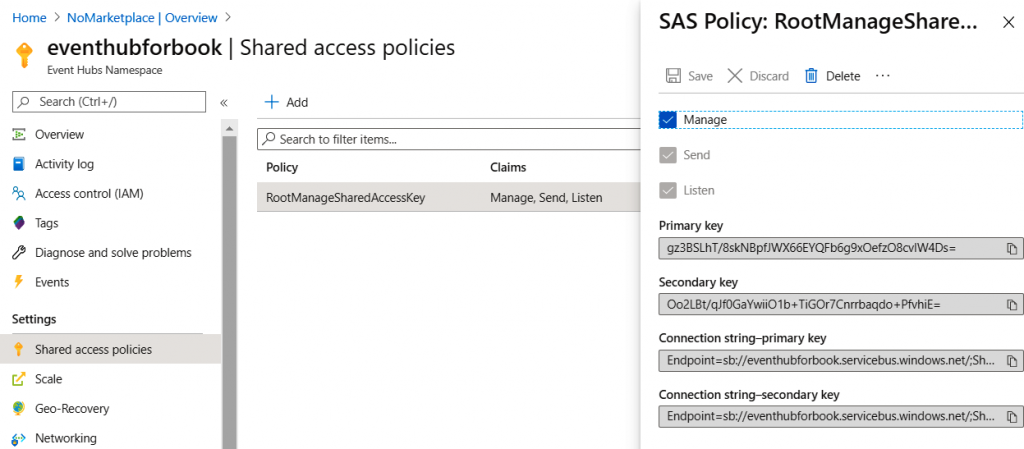Image resolution: width=1024 pixels, height=449 pixels.
Task: Copy the Secondary key value
Action: (x=1012, y=304)
